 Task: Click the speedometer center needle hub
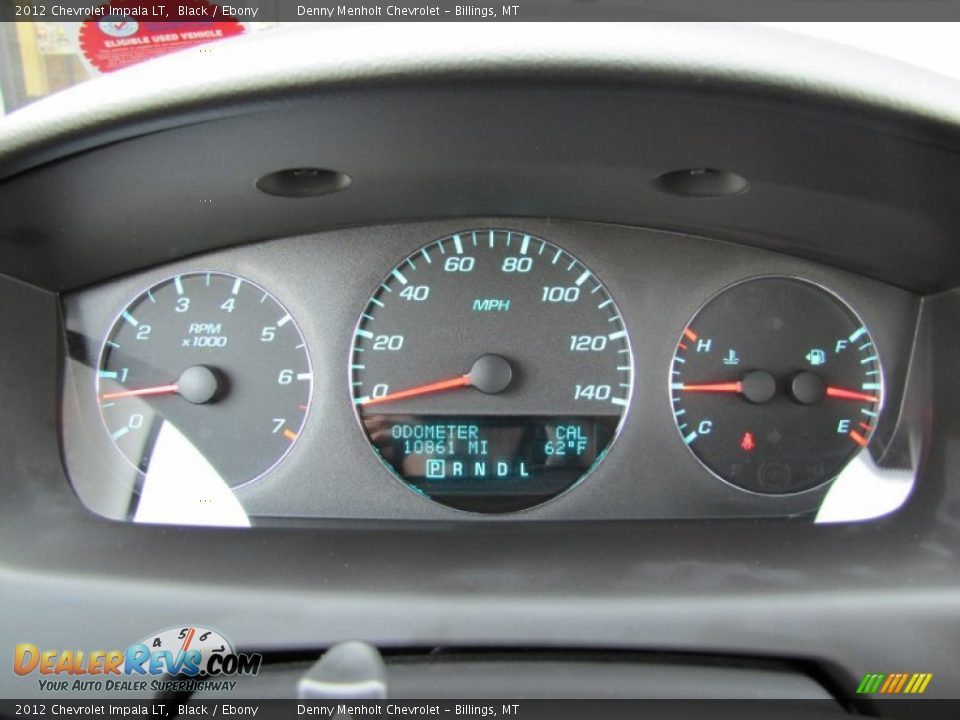tap(491, 374)
